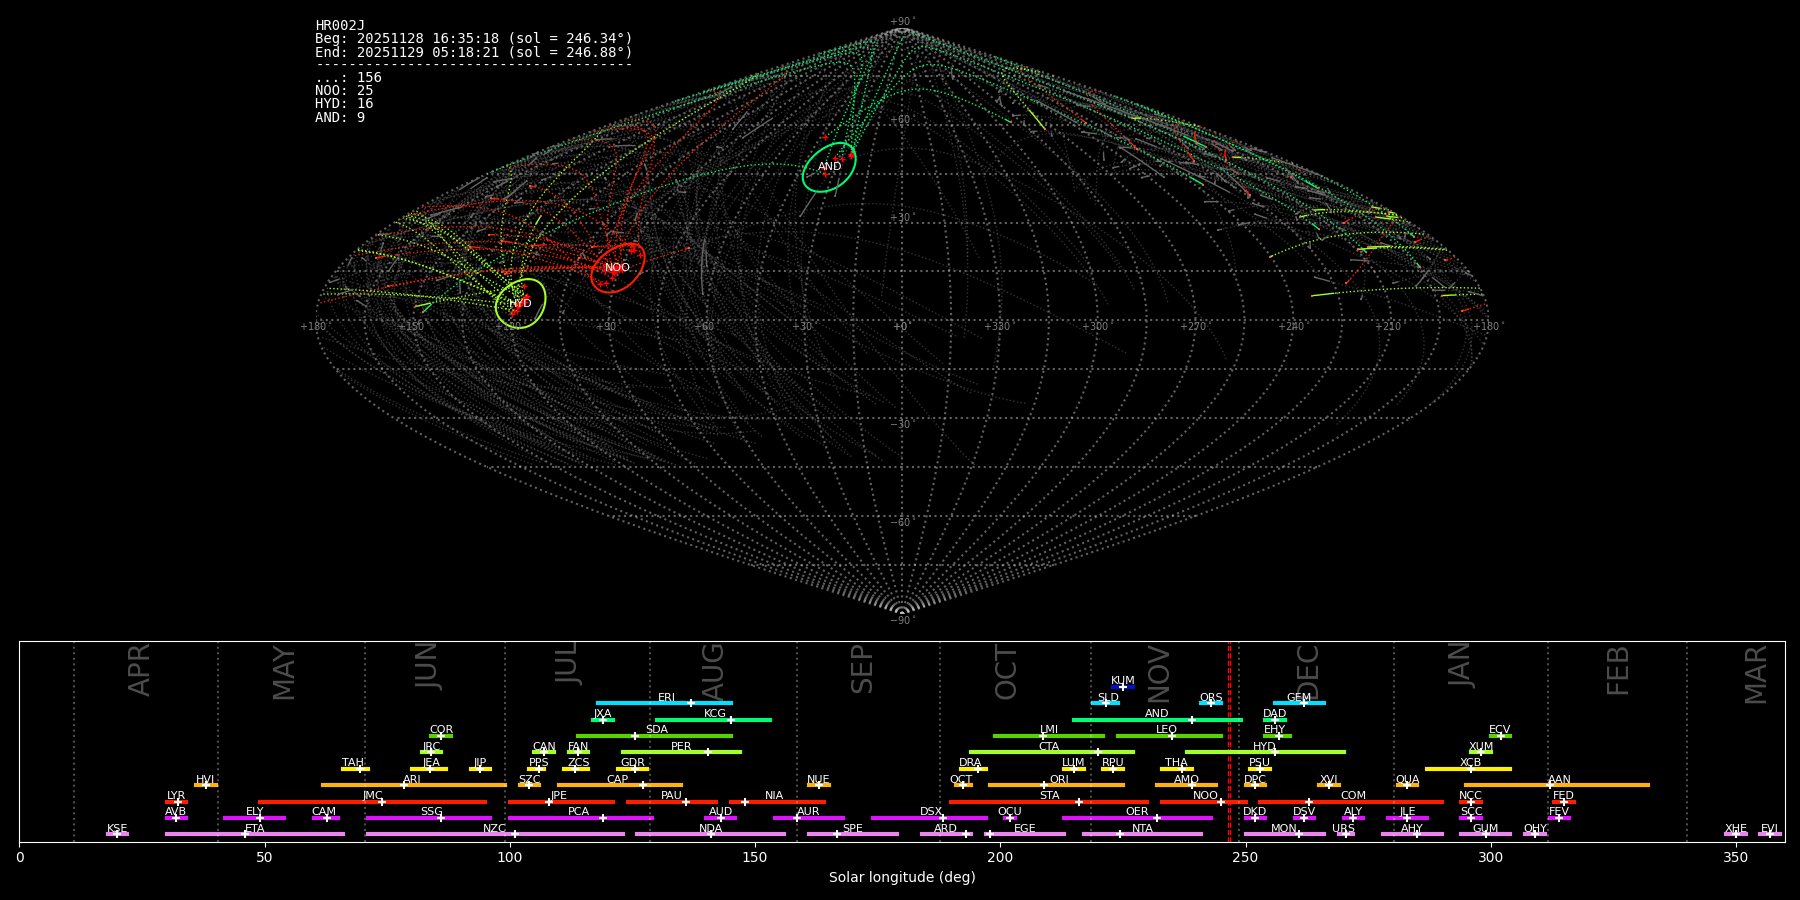Click the yellow-green HYD radiant ellipse
This screenshot has height=900, width=1800.
click(520, 304)
